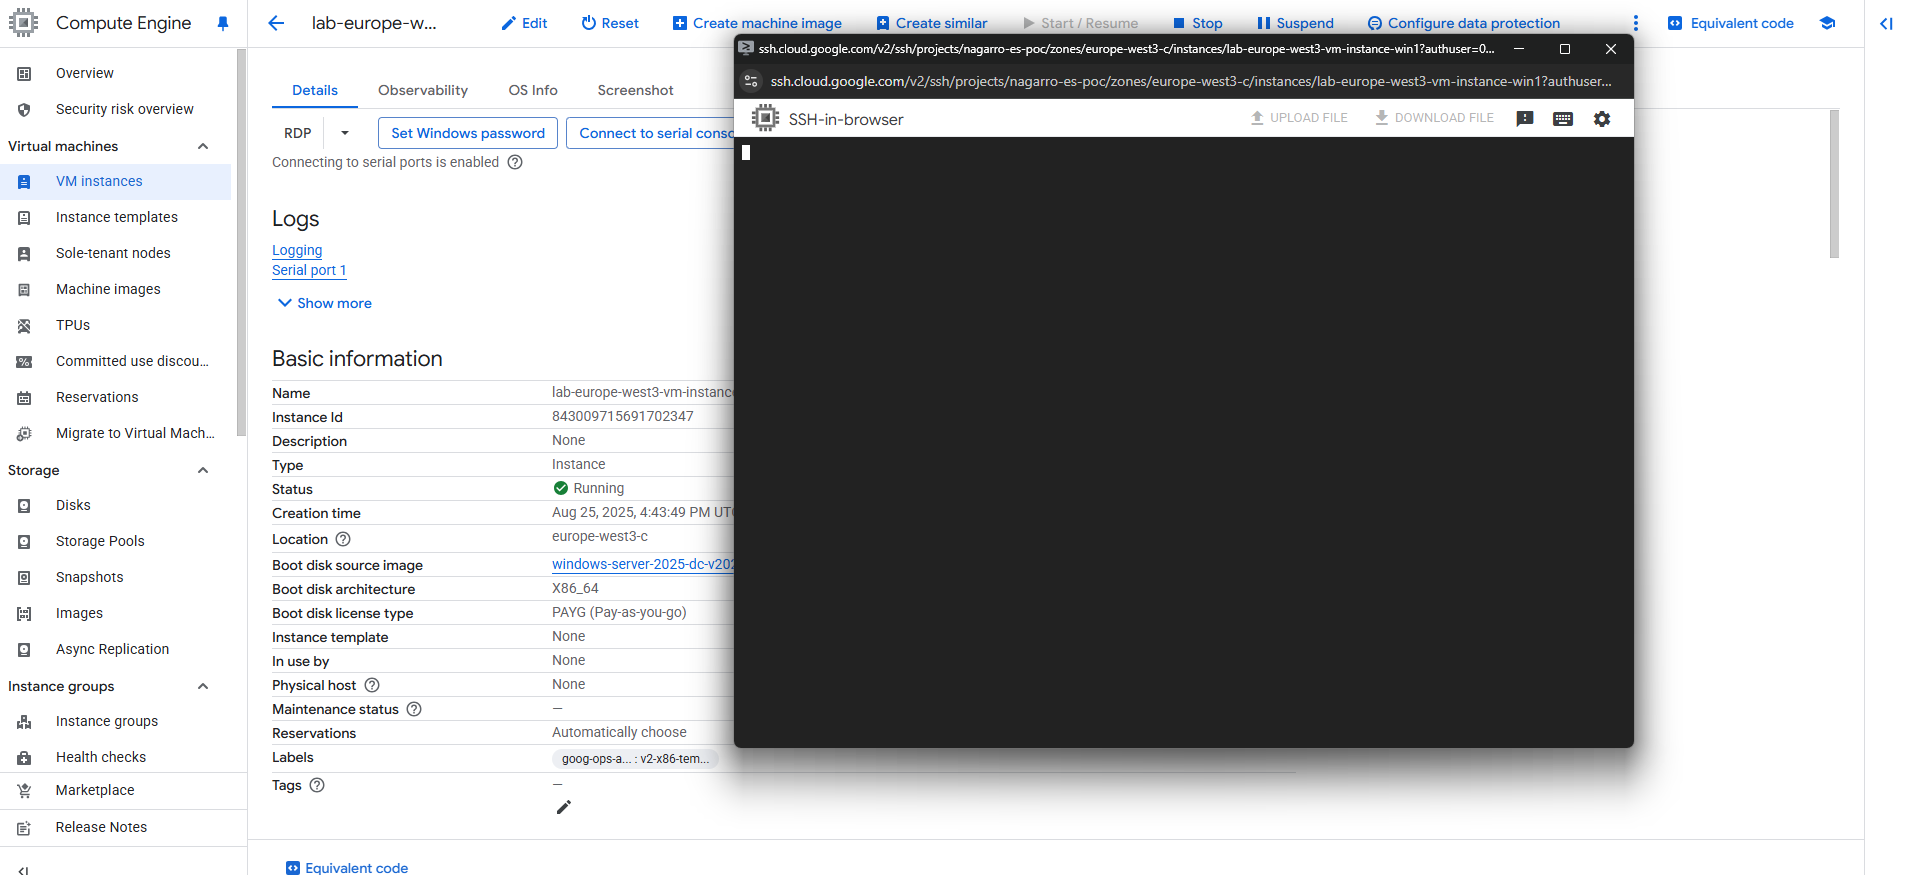The height and width of the screenshot is (875, 1906).
Task: Collapse Virtual machines section
Action: (203, 146)
